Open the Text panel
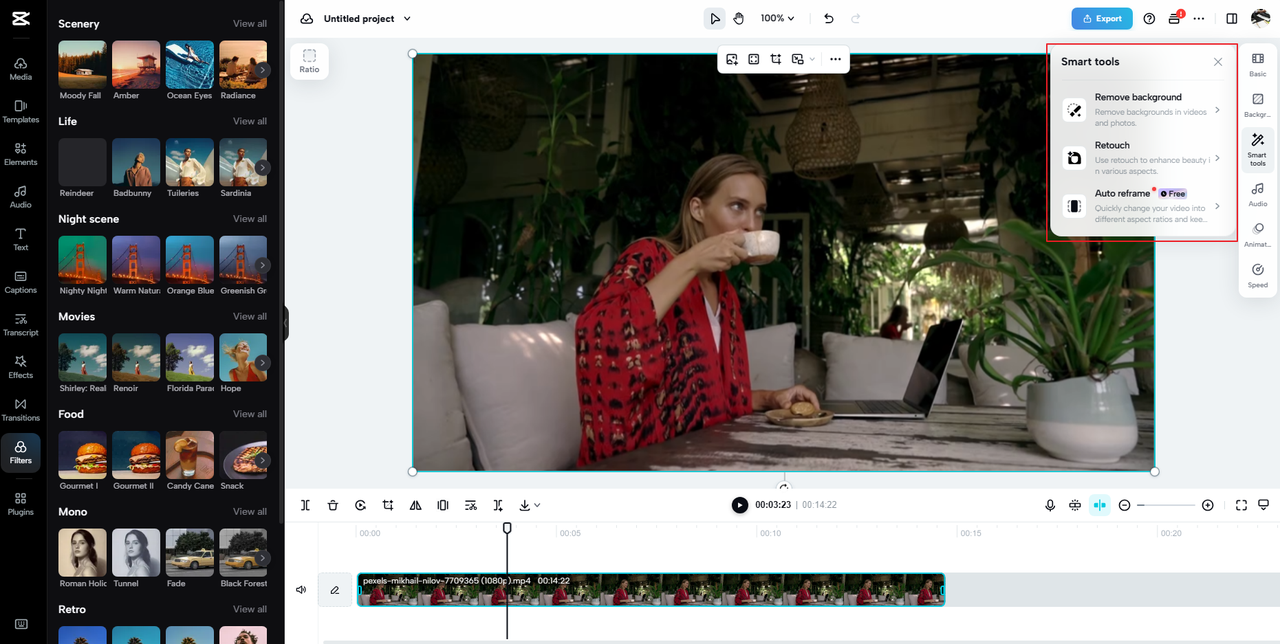Screen dimensions: 1280x644 (20, 239)
